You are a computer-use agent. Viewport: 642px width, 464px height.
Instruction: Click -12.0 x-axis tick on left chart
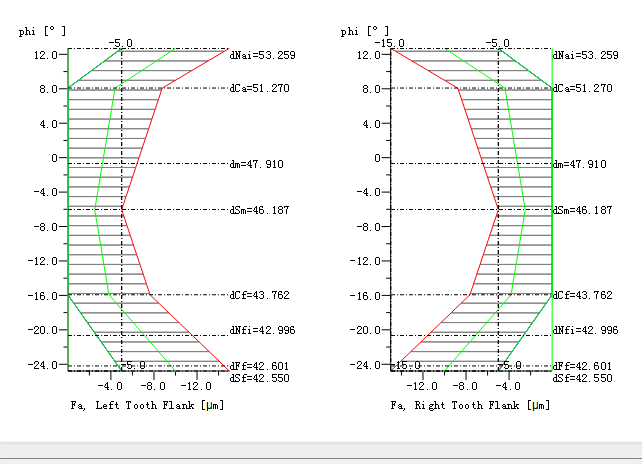coord(197,386)
